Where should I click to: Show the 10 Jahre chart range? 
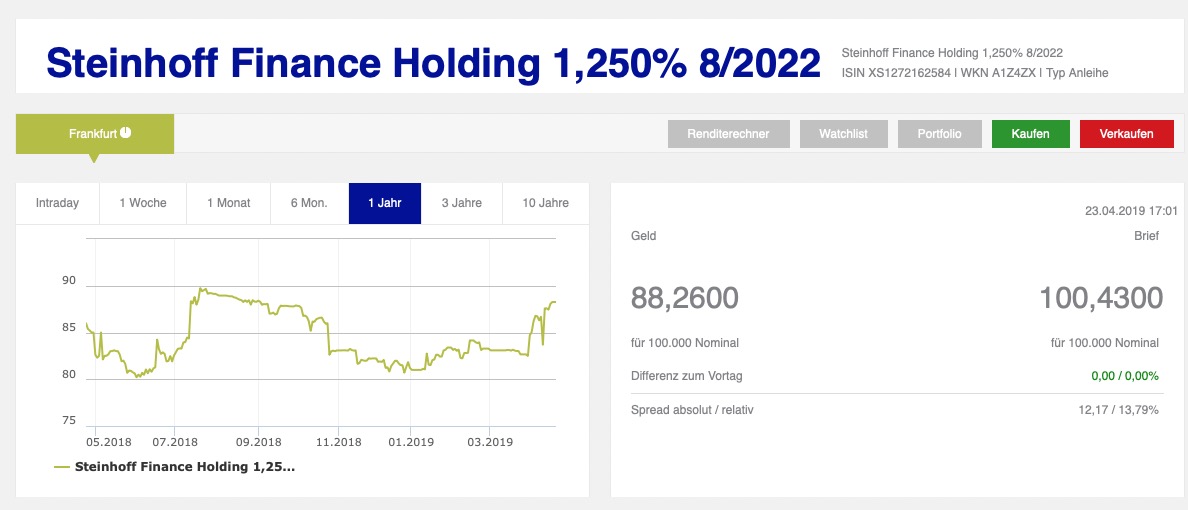546,203
